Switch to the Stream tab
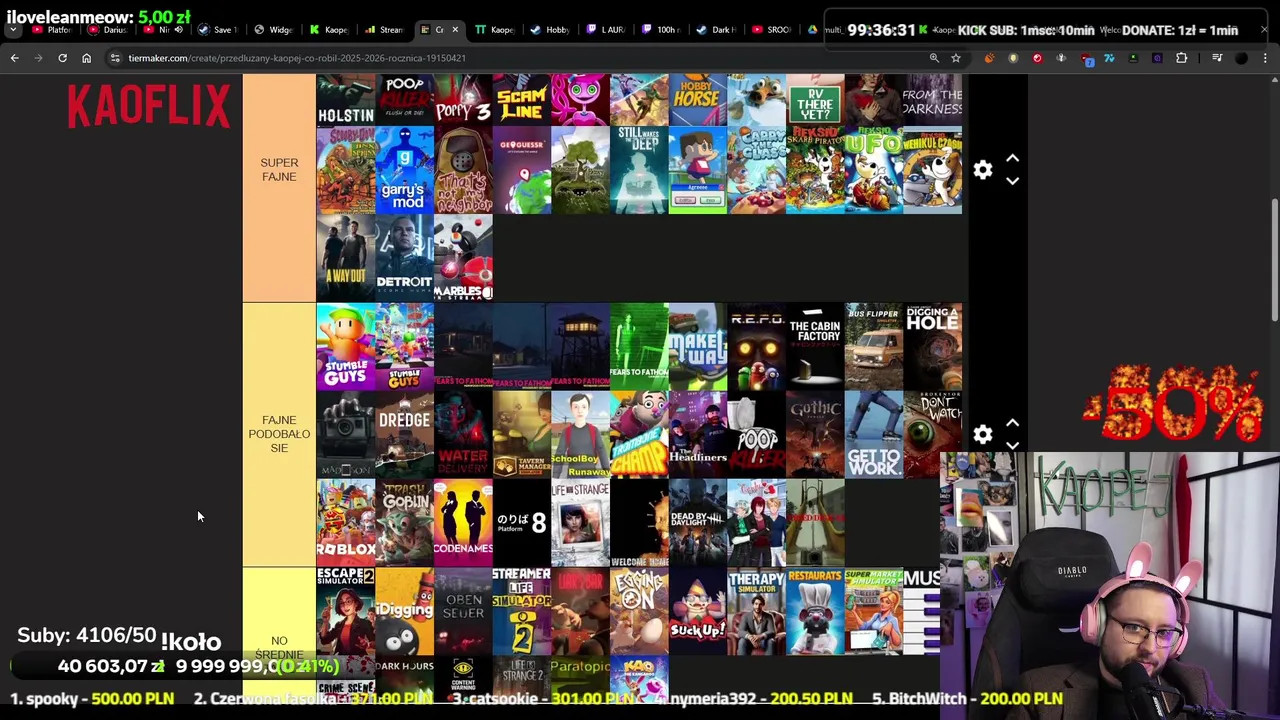Image resolution: width=1280 pixels, height=720 pixels. 384,30
